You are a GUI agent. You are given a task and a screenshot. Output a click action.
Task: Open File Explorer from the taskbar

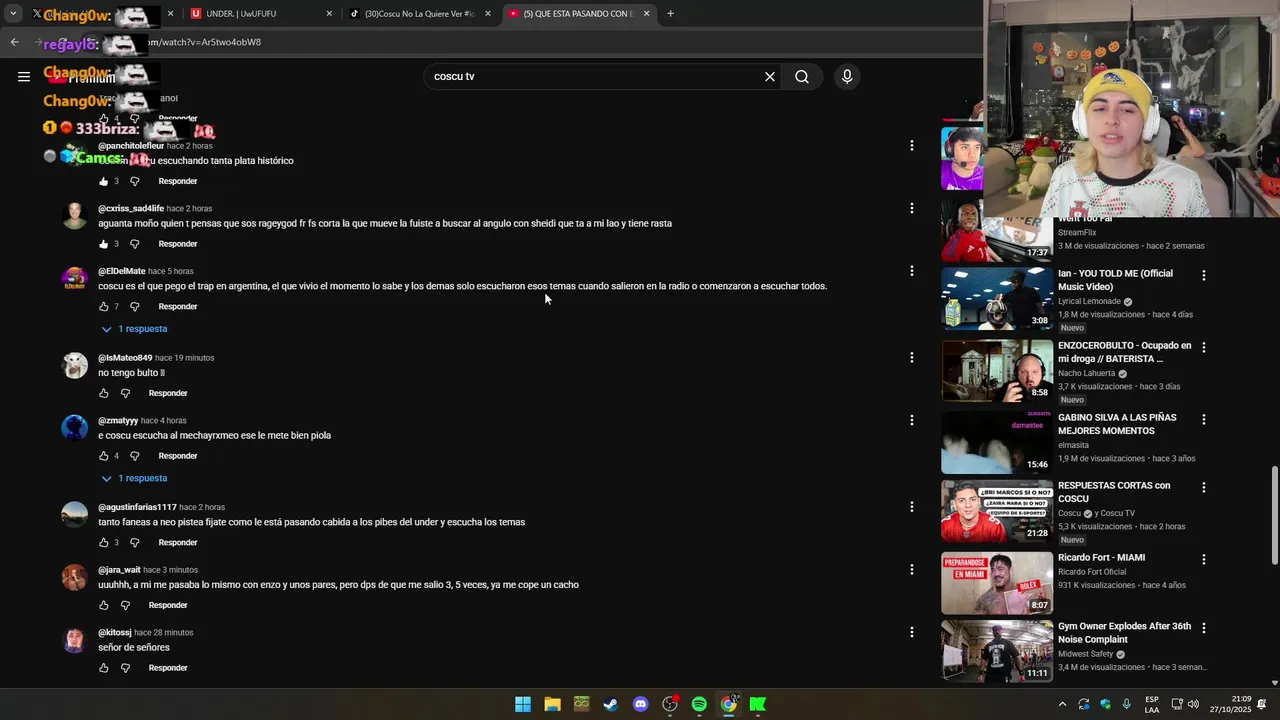[x=552, y=704]
